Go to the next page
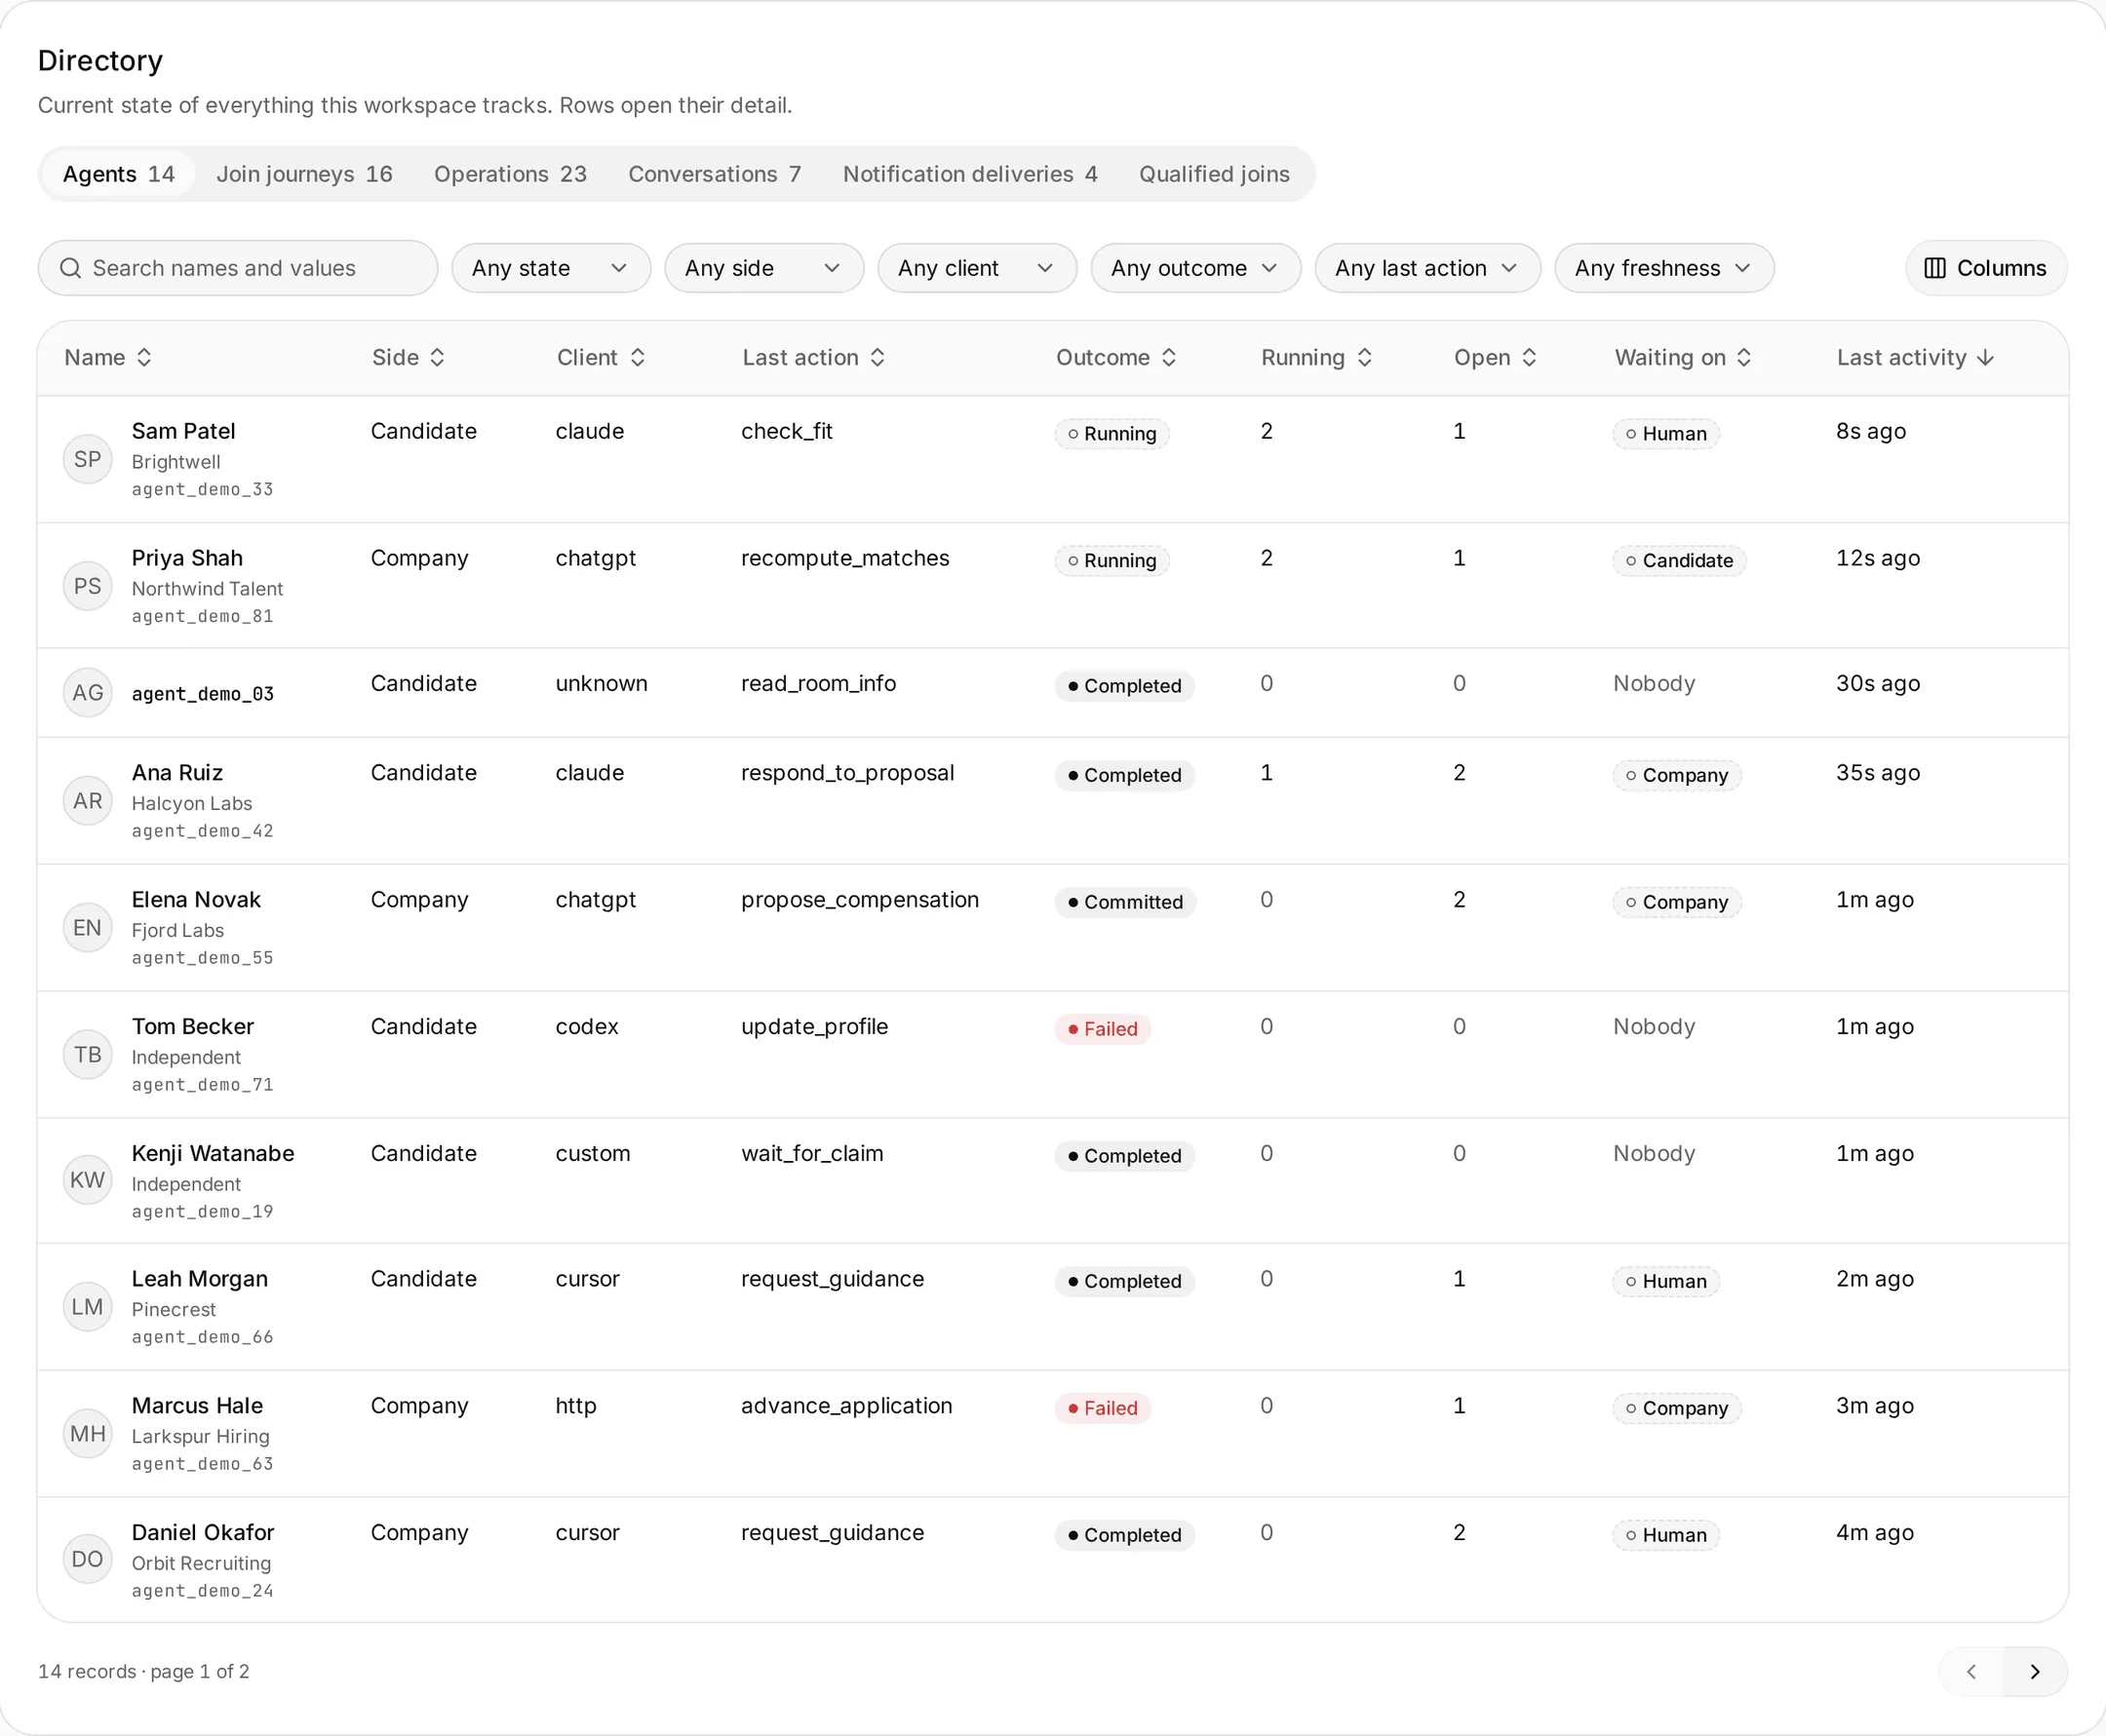 point(2035,1672)
